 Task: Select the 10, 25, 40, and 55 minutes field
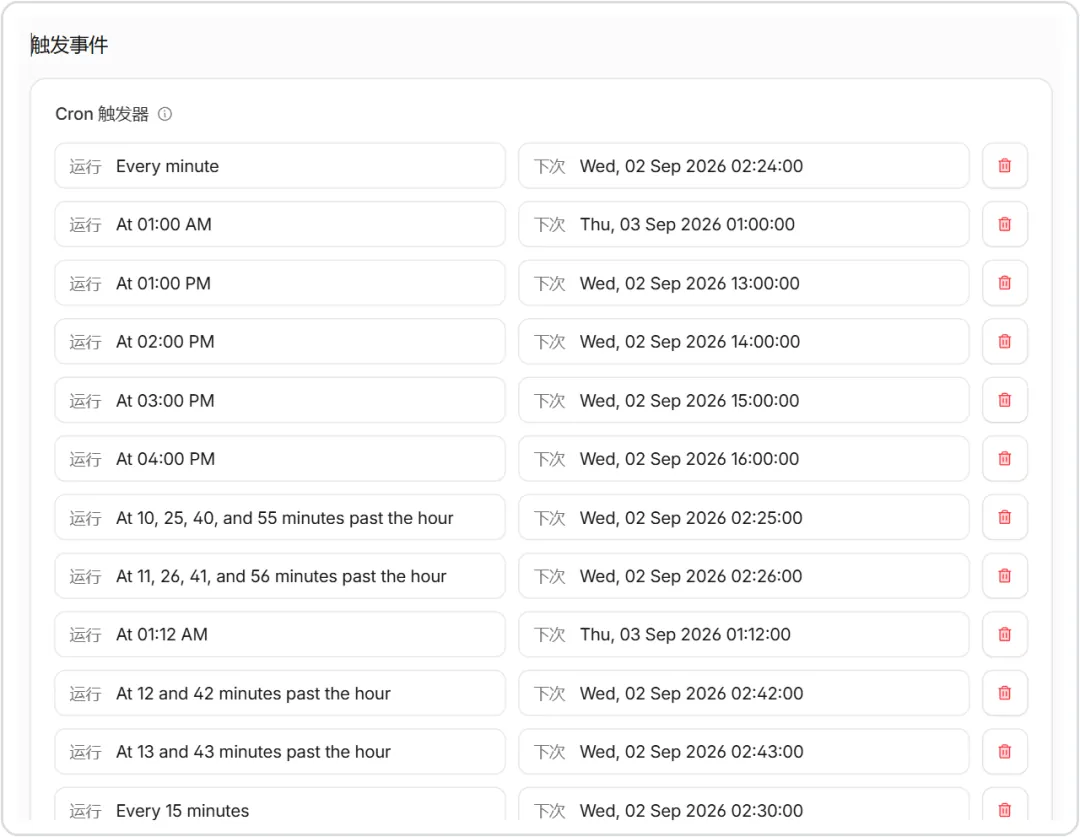(280, 517)
